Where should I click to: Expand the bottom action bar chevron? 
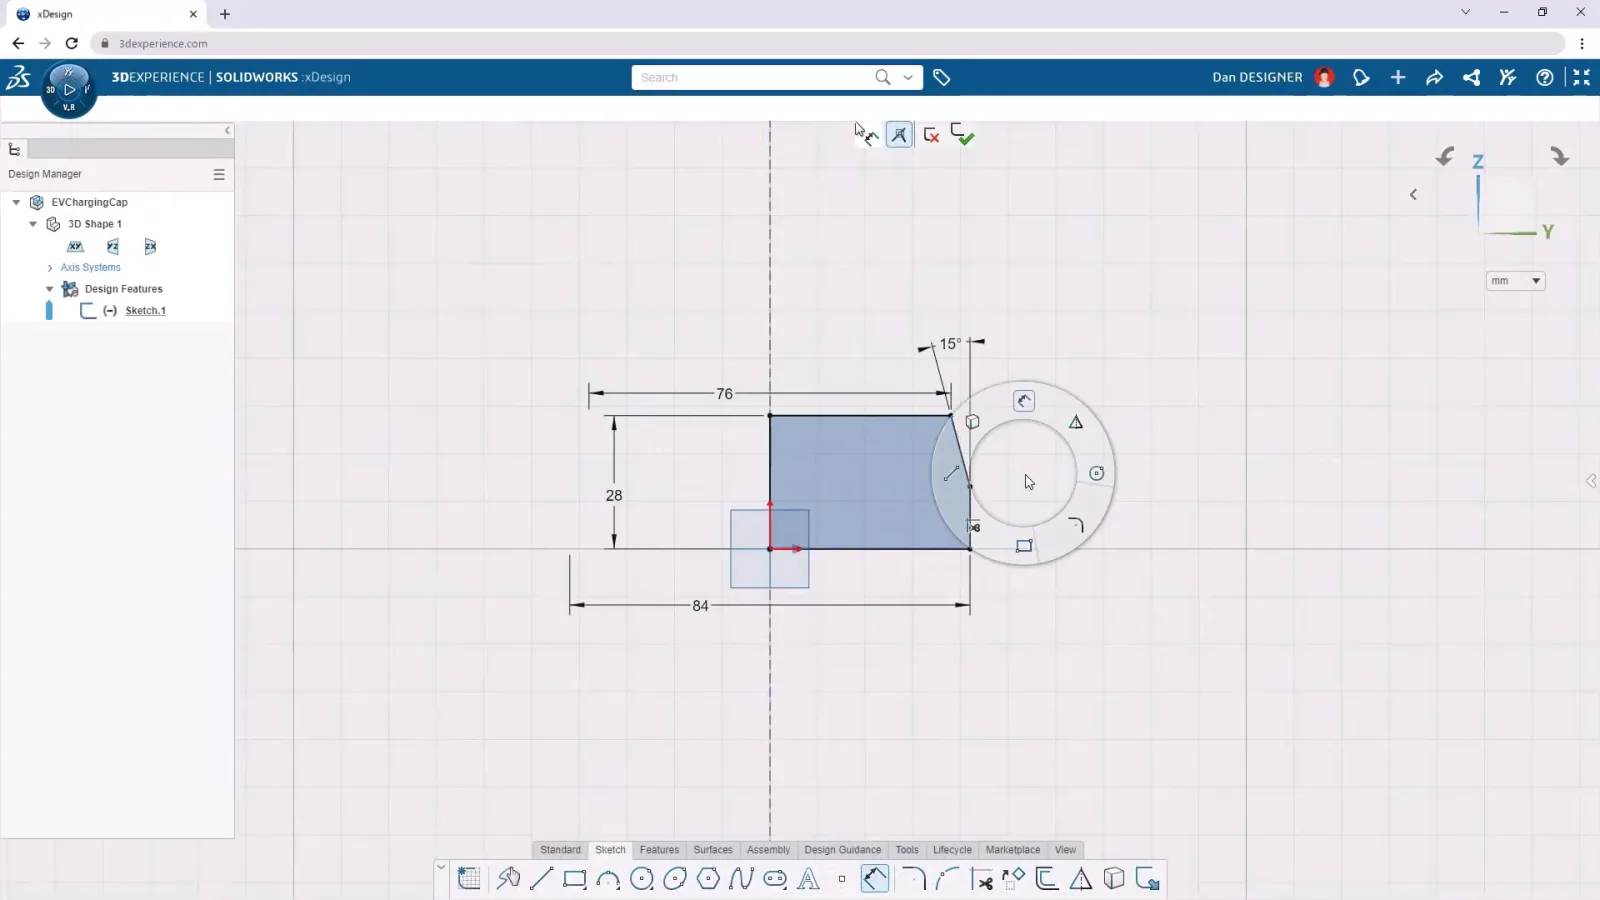441,867
